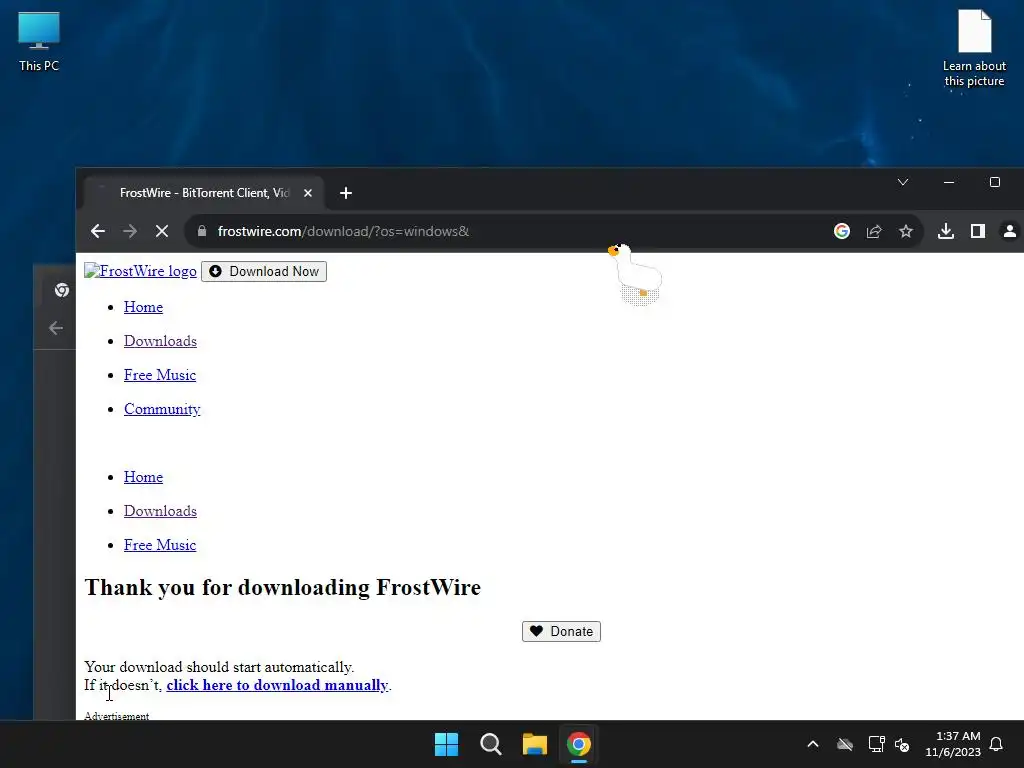
Task: Close the FrostWire tab
Action: (308, 193)
